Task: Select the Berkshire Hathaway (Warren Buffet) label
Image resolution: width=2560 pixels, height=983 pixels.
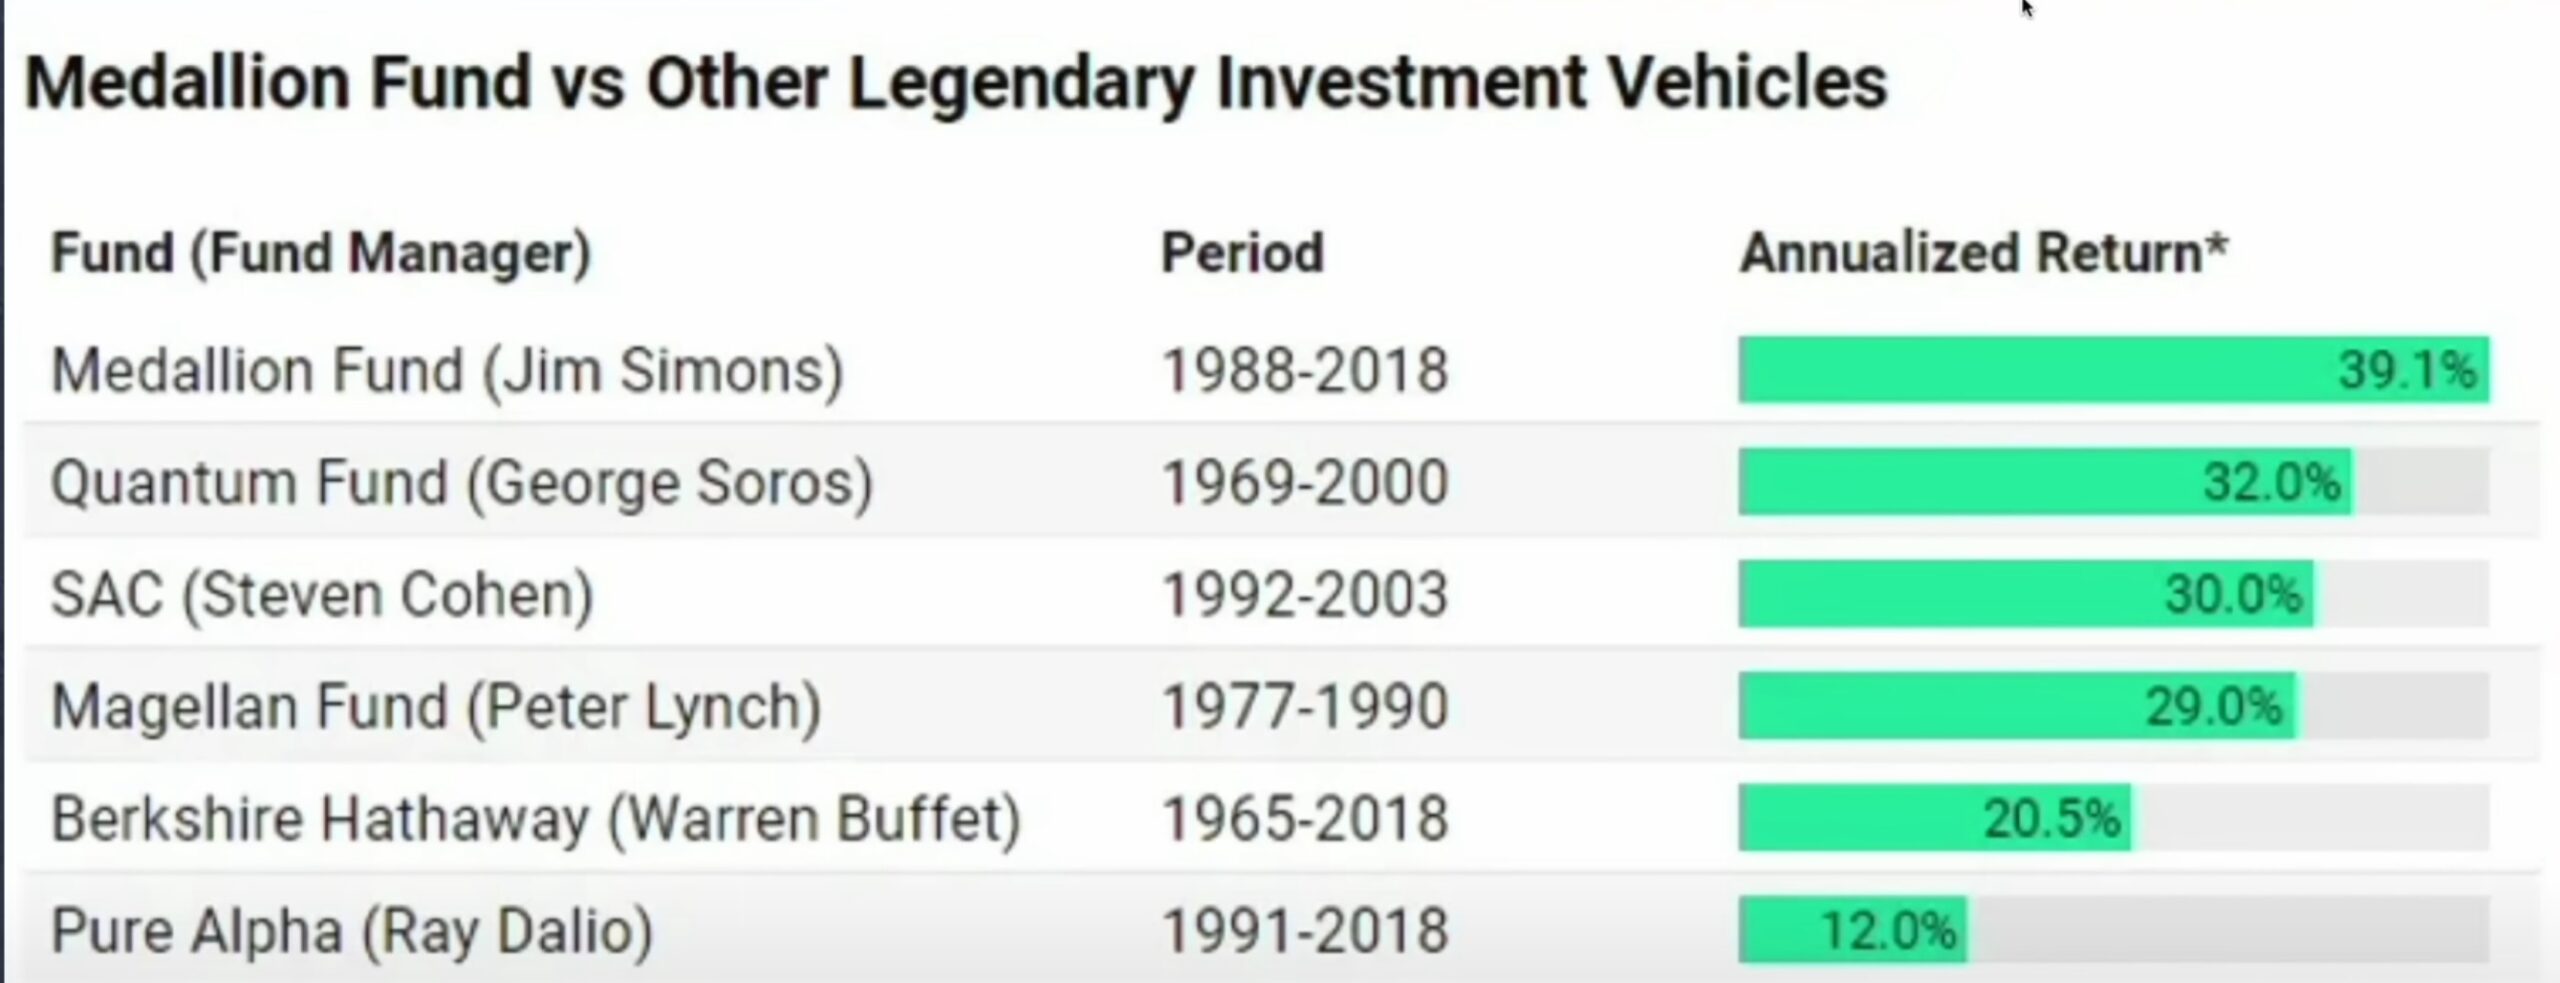Action: click(x=536, y=819)
